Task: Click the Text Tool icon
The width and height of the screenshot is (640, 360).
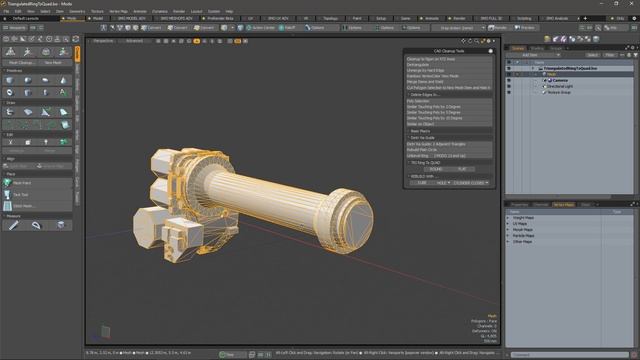Action: [7, 195]
